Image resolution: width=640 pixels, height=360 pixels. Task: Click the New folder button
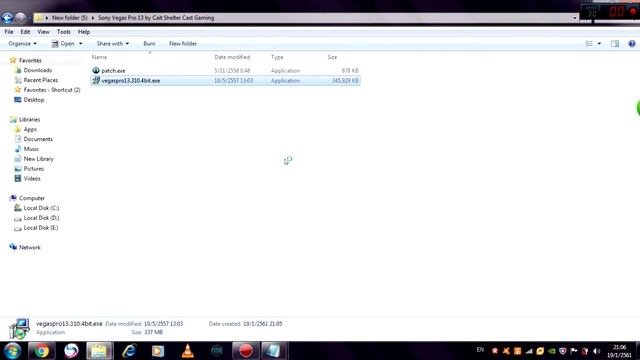click(183, 44)
